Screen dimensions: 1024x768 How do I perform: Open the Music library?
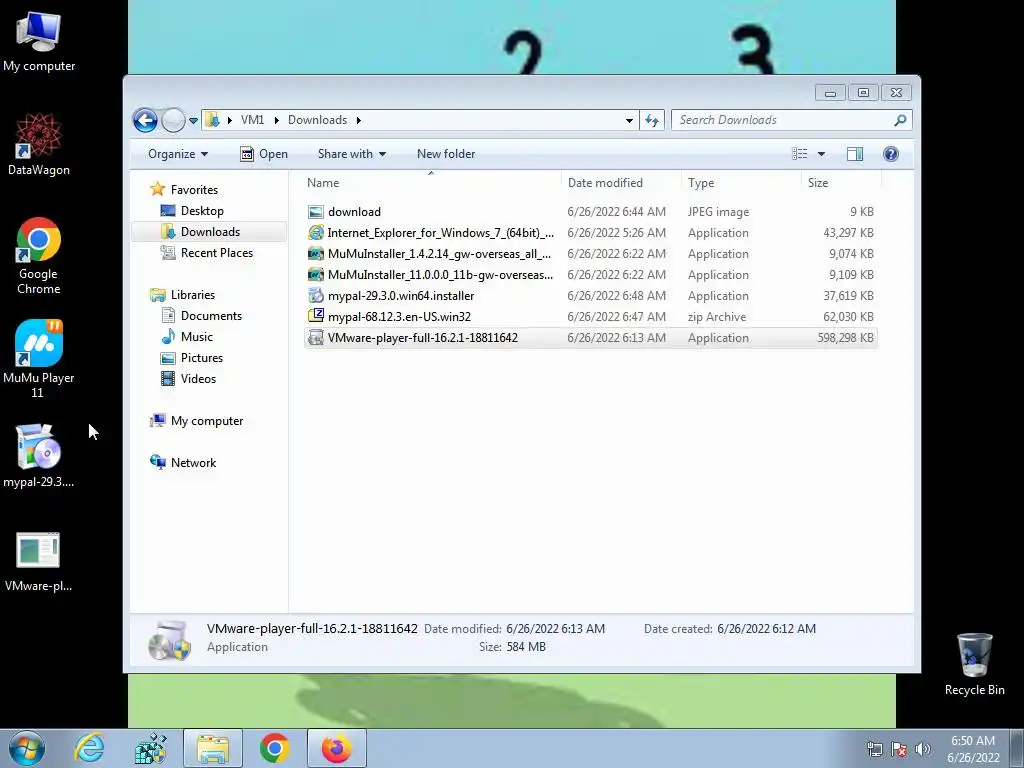tap(196, 337)
